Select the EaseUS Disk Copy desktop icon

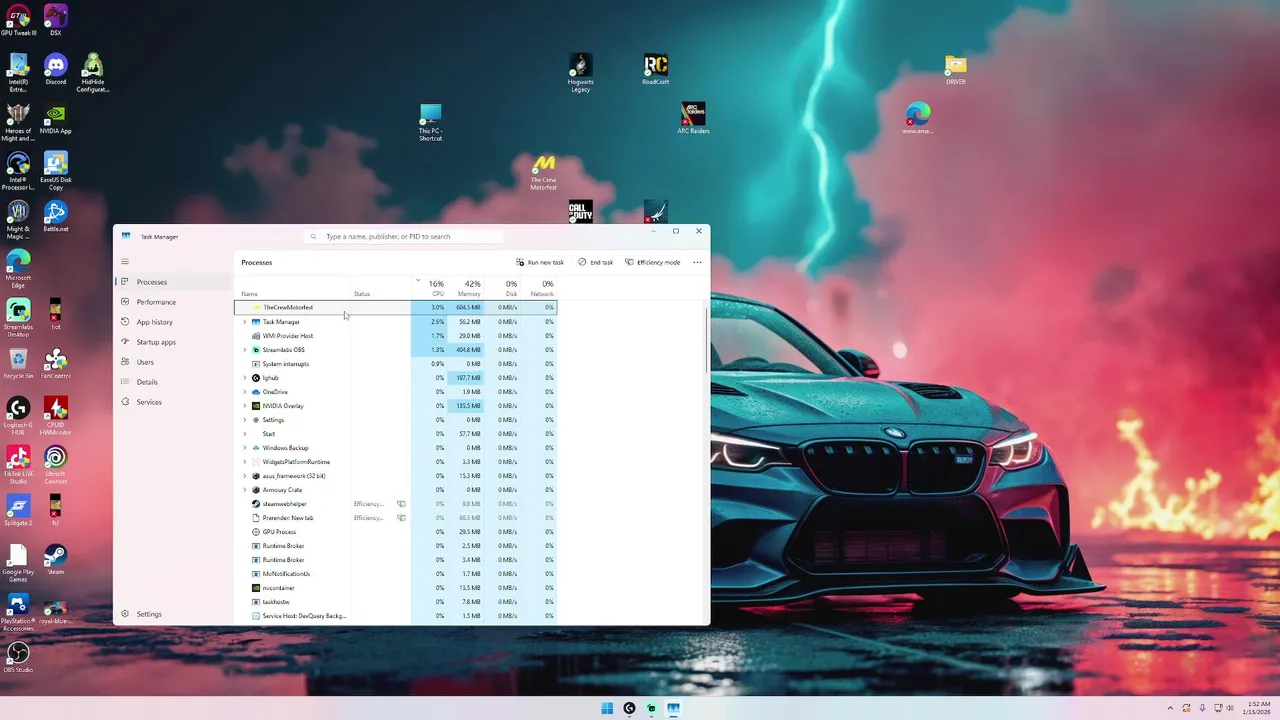pyautogui.click(x=56, y=171)
